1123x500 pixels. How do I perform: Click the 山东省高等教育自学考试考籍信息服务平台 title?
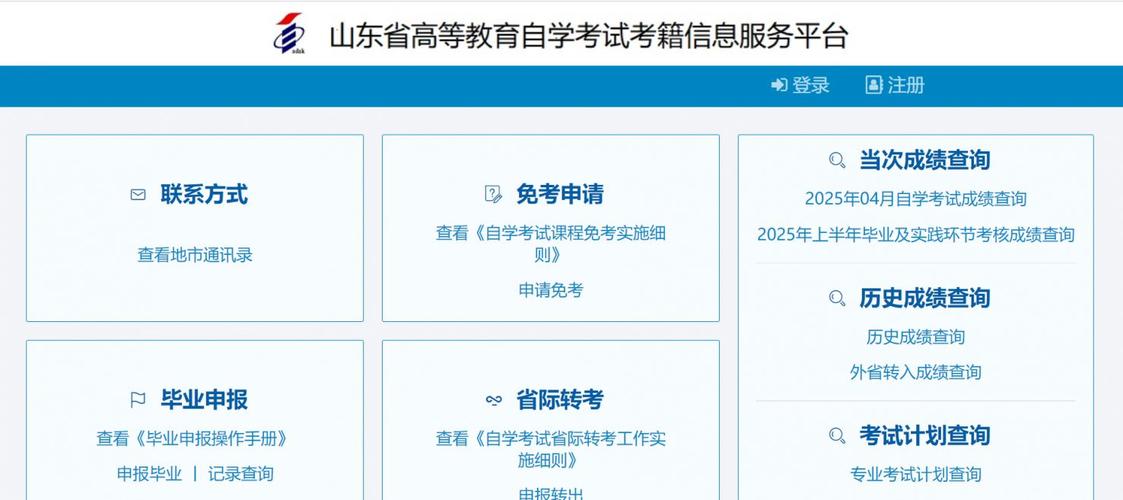(589, 36)
